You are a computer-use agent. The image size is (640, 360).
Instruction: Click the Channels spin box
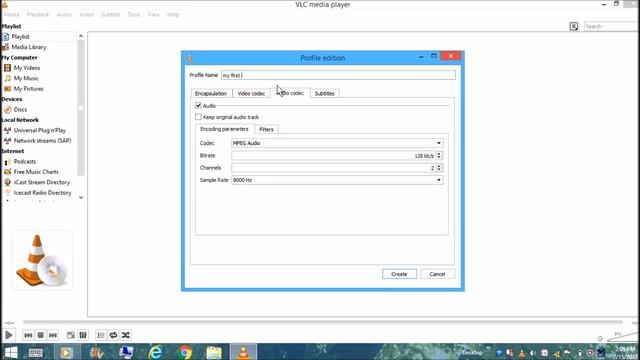337,168
